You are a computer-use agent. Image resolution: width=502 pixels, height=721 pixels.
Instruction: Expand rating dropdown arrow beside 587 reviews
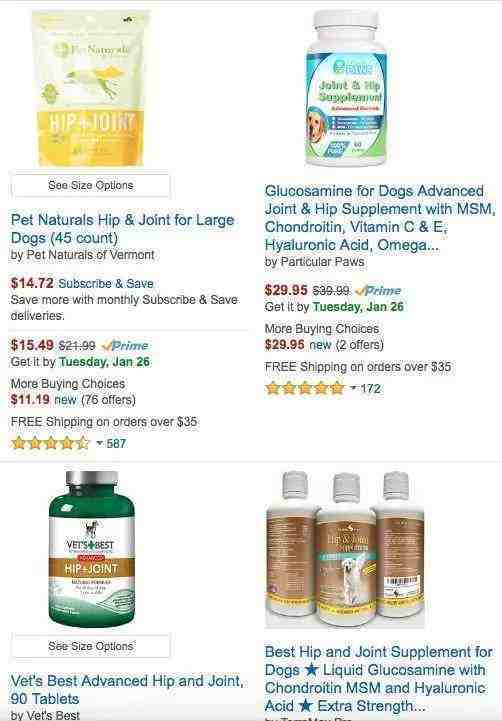pos(99,443)
